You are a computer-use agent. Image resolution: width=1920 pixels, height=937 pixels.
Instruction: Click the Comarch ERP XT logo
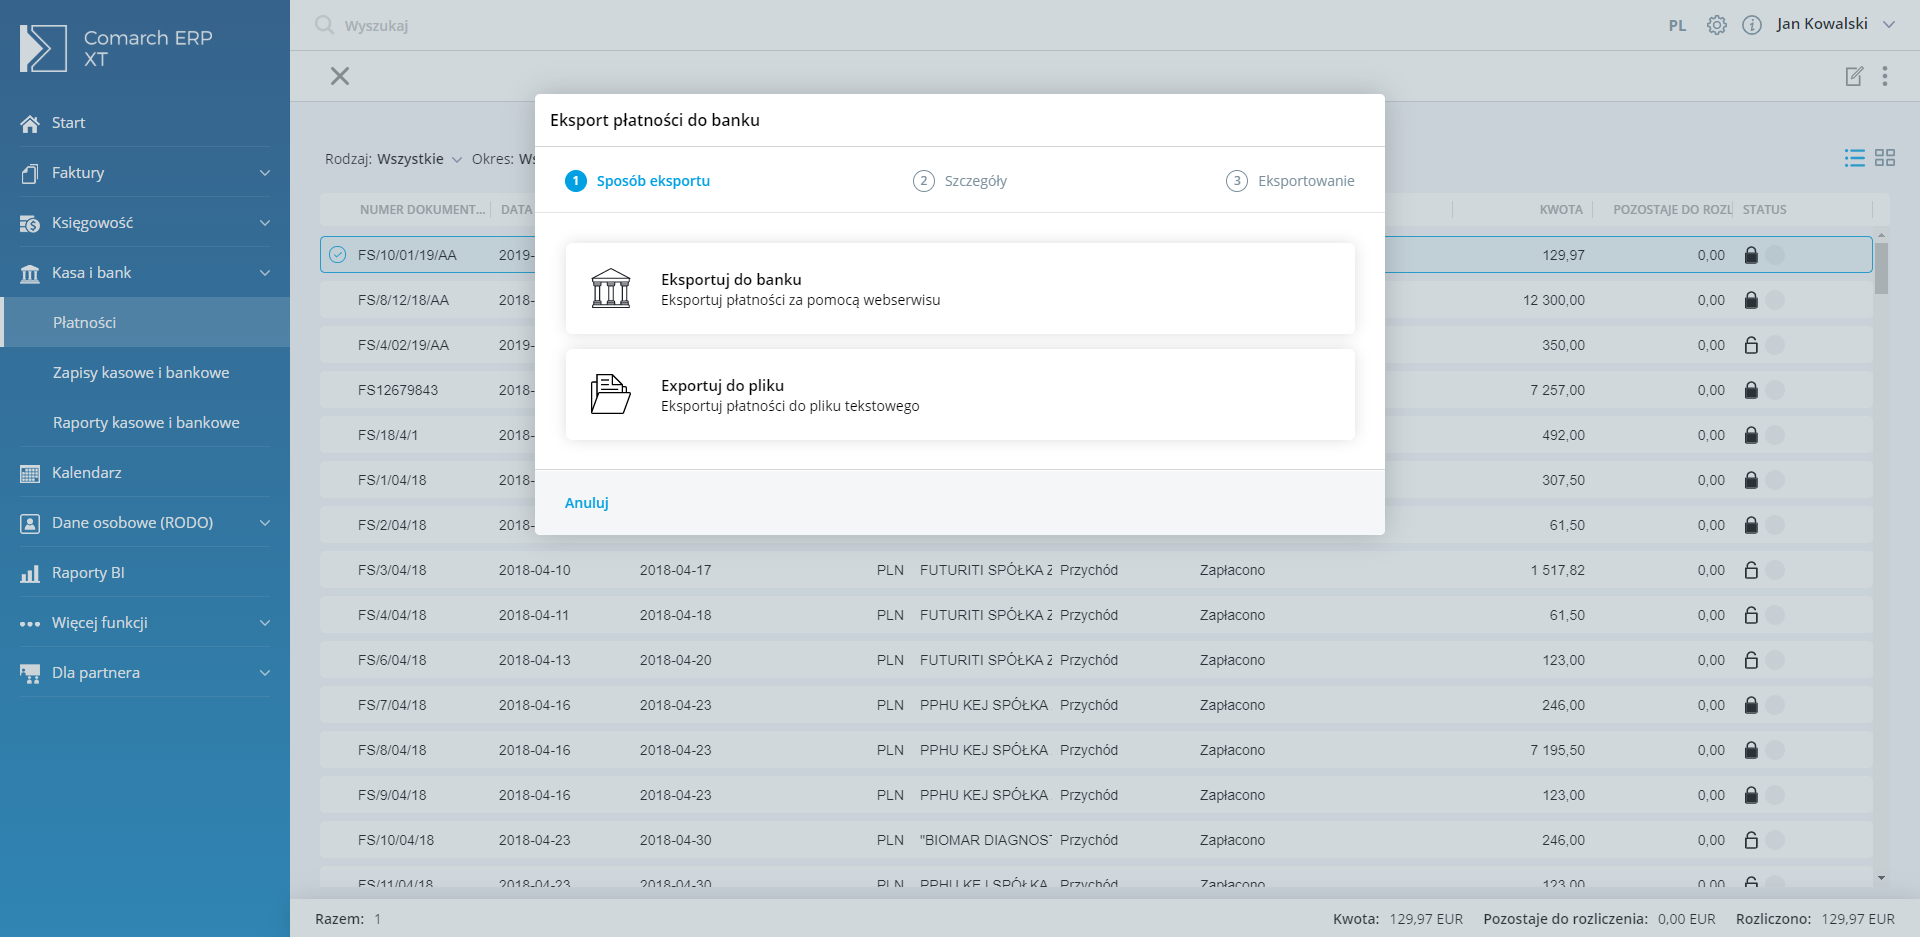pyautogui.click(x=117, y=48)
